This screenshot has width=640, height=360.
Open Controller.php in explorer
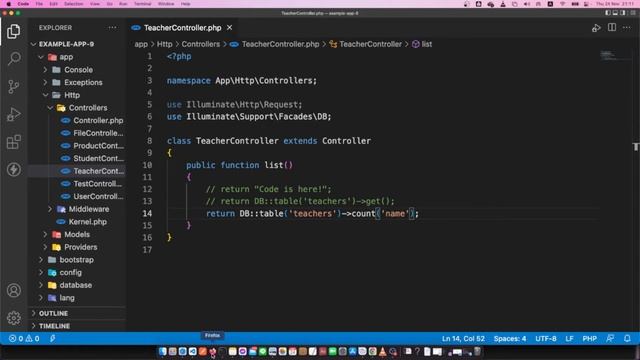[77, 120]
